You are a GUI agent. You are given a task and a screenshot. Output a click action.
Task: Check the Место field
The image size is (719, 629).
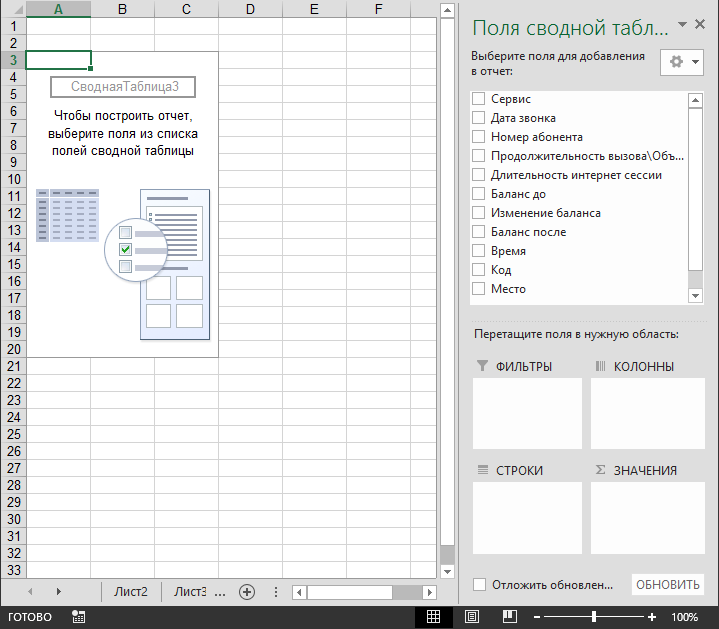point(478,289)
